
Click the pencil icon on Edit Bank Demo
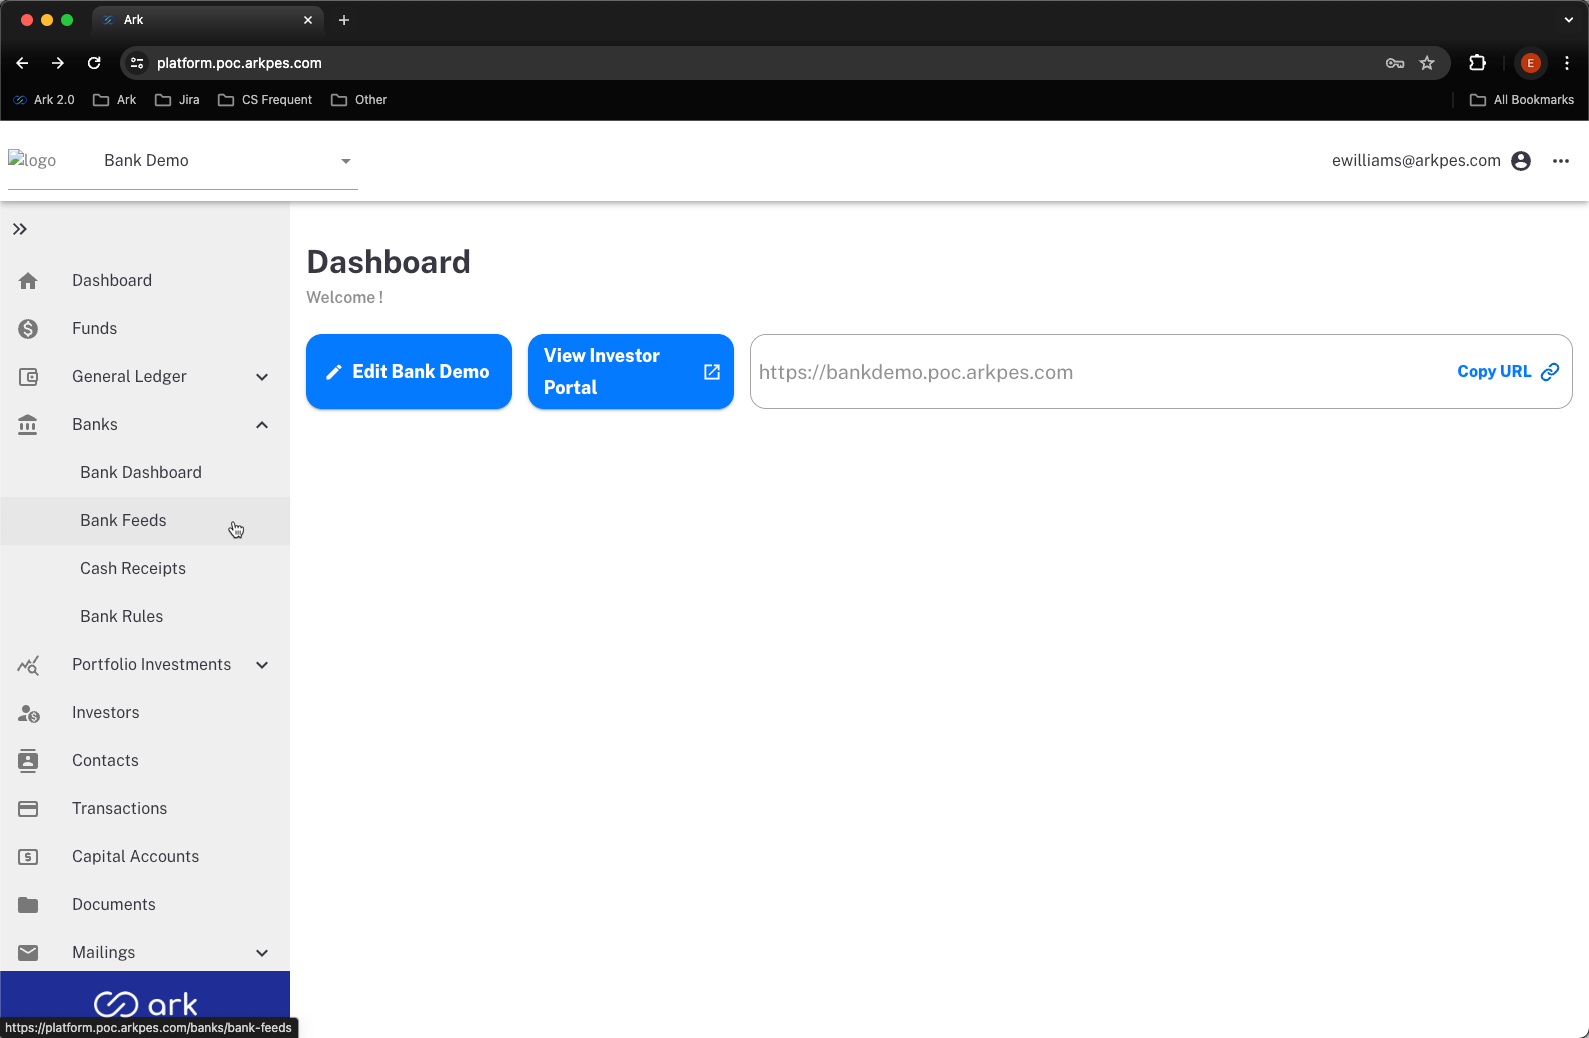click(x=334, y=372)
